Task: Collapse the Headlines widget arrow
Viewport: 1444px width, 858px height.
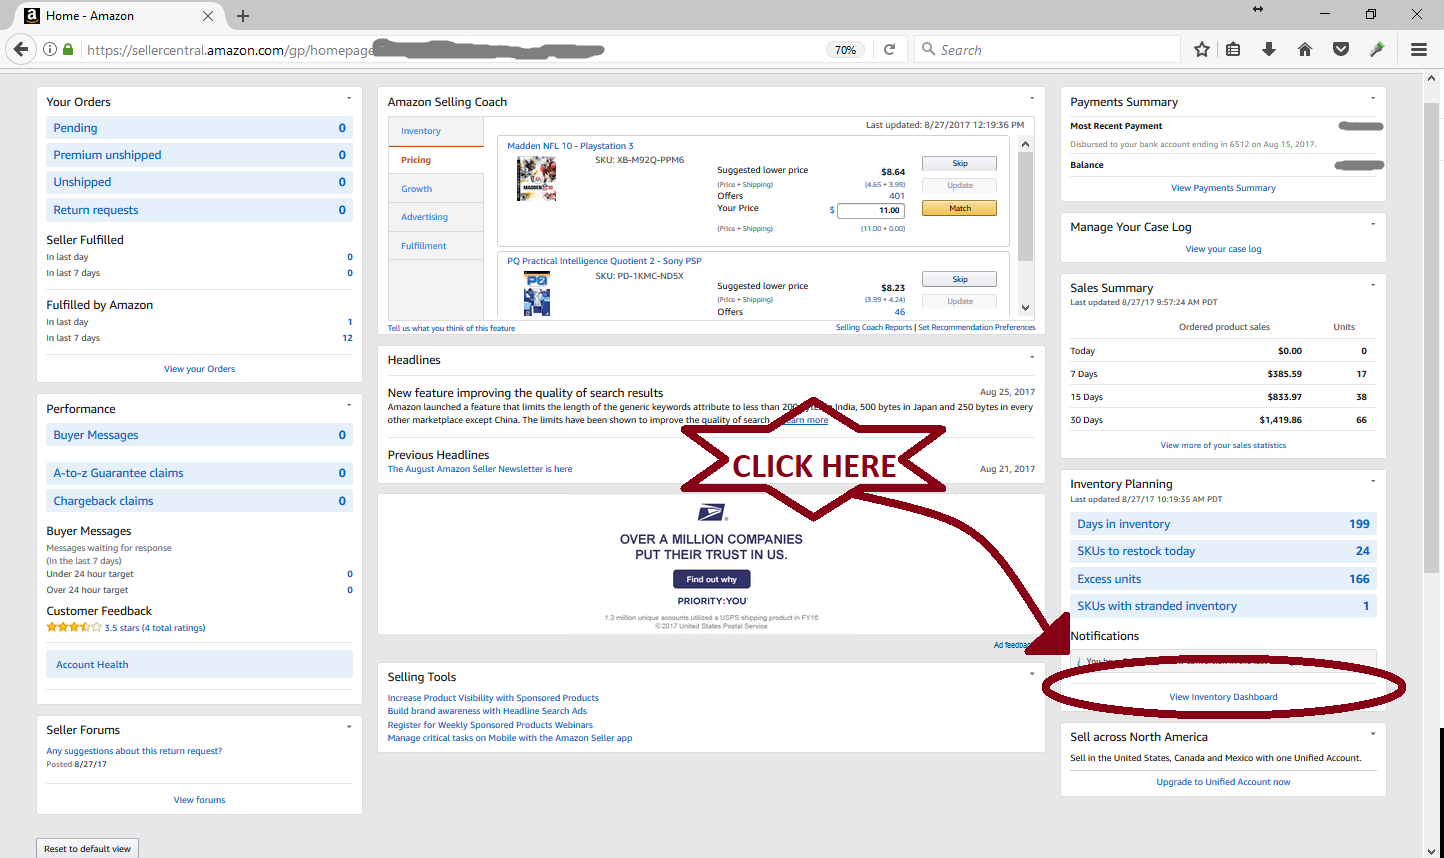Action: (x=1032, y=356)
